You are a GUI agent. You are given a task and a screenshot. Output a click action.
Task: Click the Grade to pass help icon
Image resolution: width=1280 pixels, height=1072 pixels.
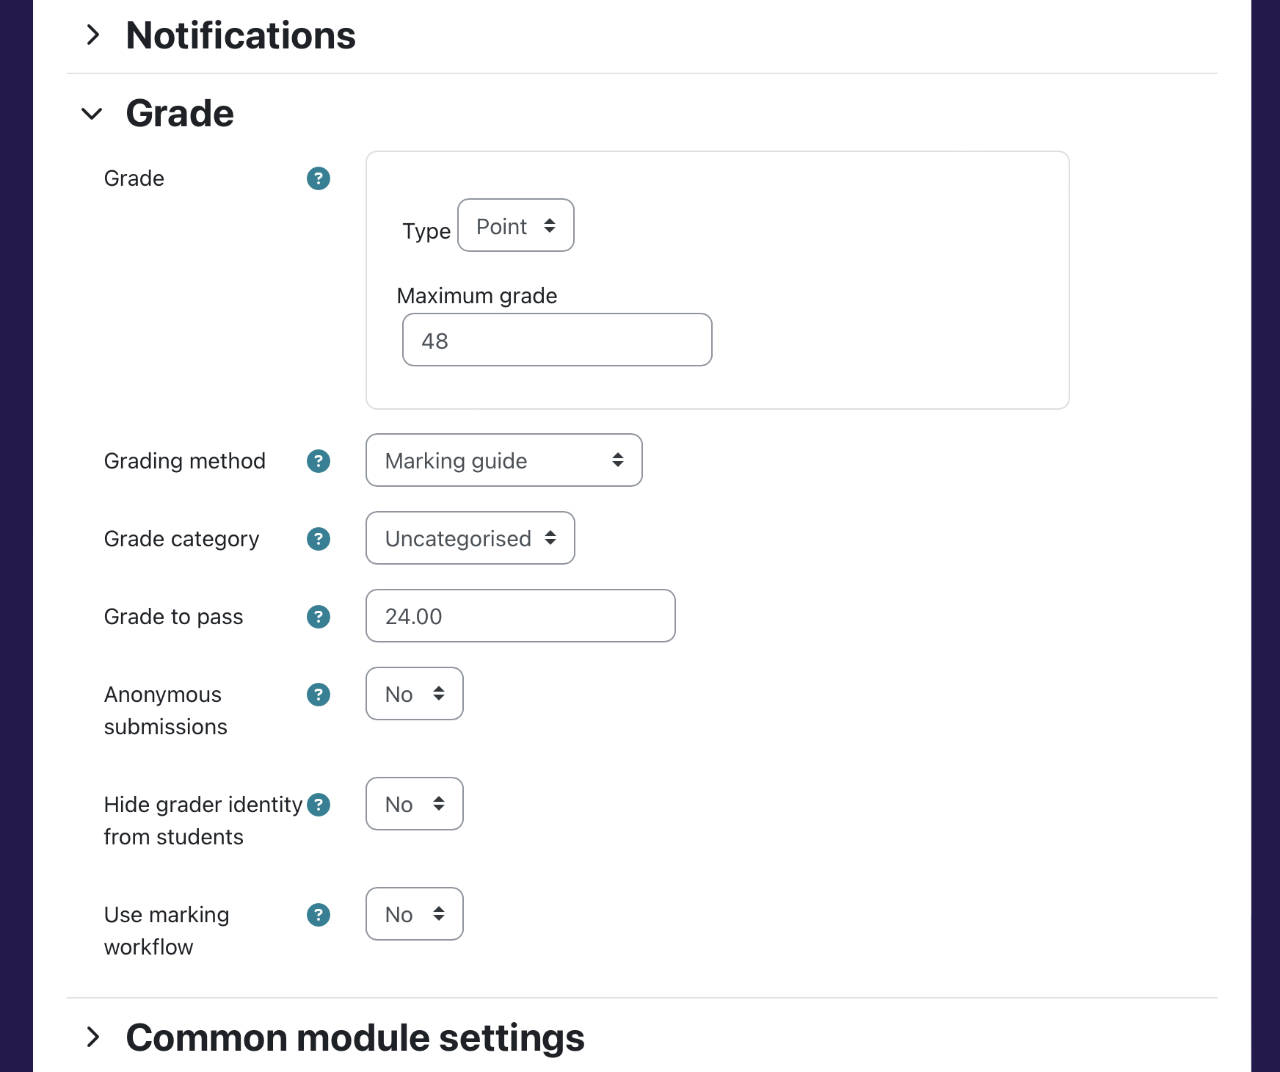(318, 616)
